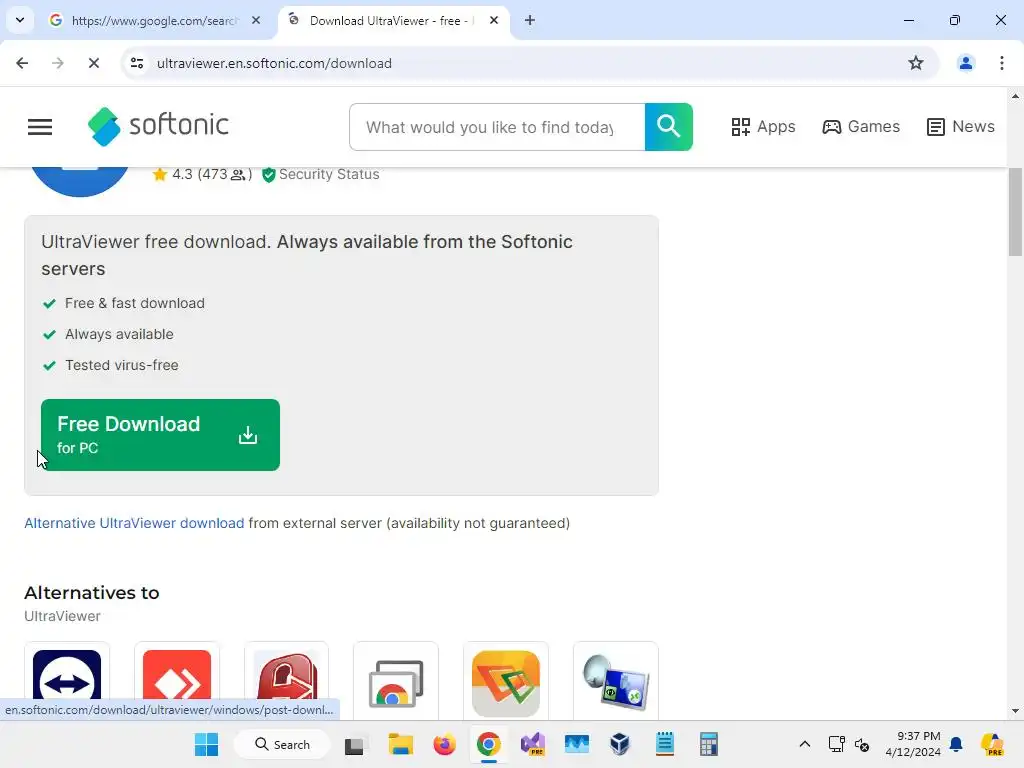Open the TeamViewer alternative thumbnail
Image resolution: width=1024 pixels, height=768 pixels.
click(67, 680)
